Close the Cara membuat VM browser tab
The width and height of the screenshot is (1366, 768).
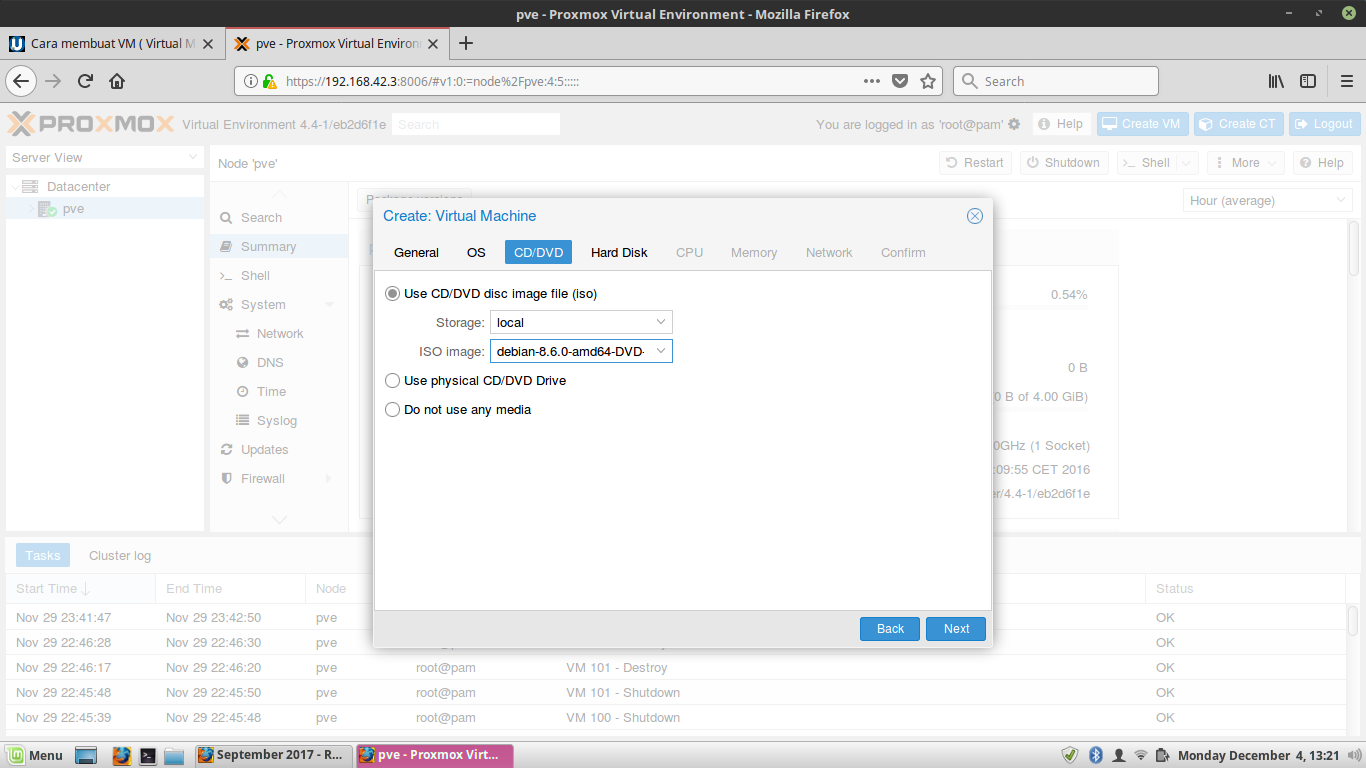208,43
